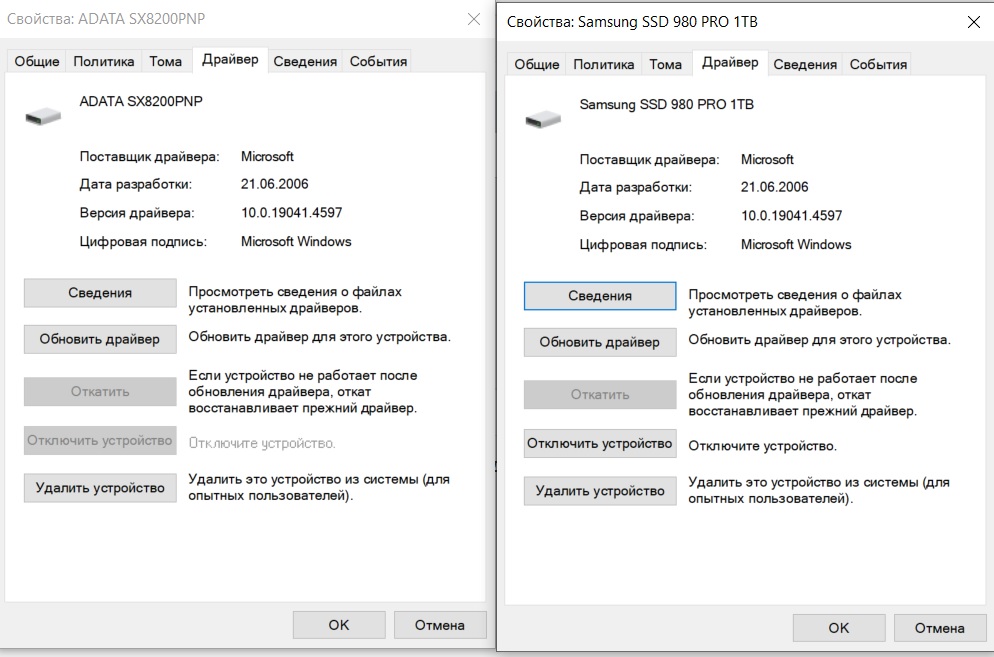Click Удалить устройство in Samsung window
Screen dimensions: 994x657
click(x=600, y=491)
